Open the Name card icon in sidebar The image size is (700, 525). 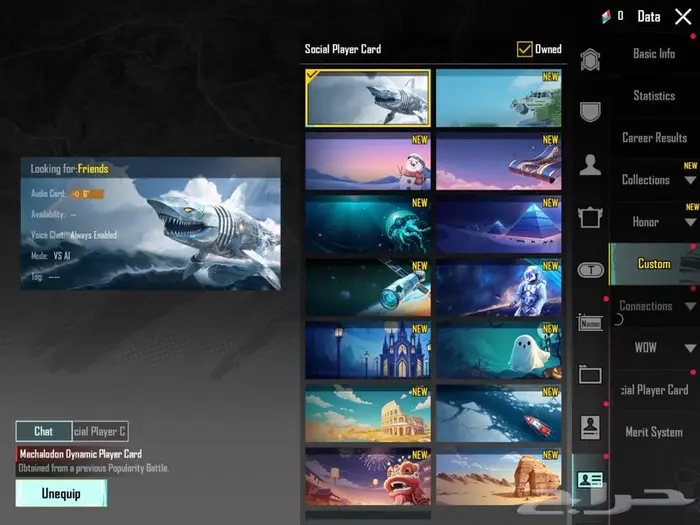coord(590,323)
